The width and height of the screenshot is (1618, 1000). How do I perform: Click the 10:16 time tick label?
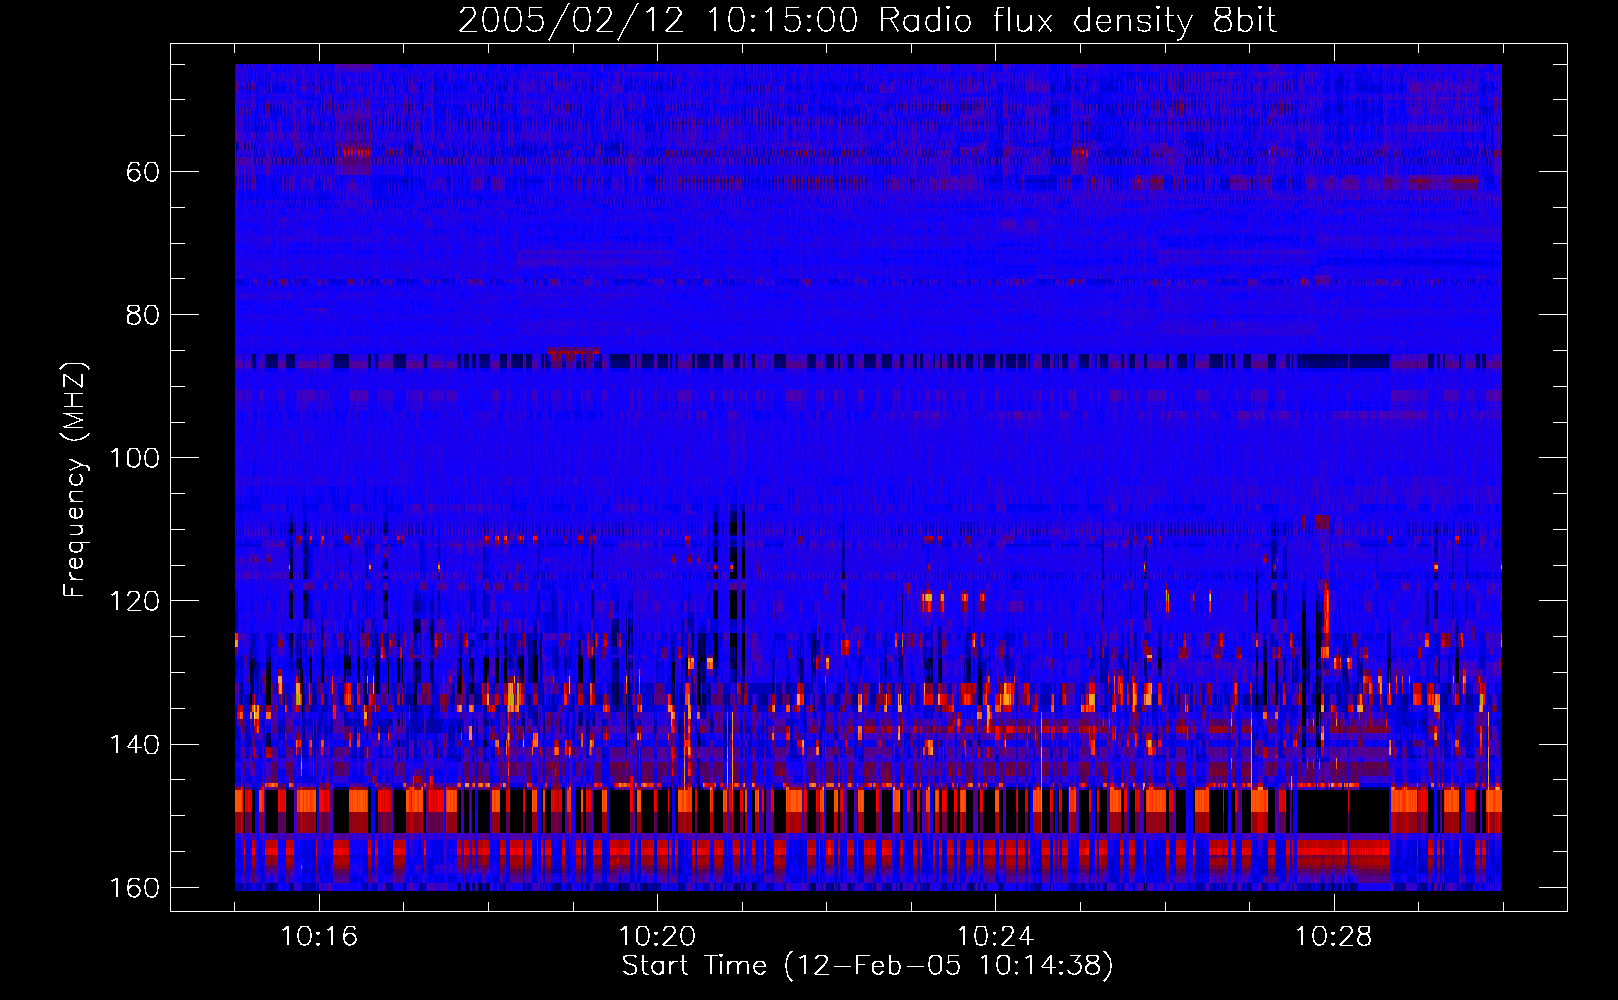319,937
